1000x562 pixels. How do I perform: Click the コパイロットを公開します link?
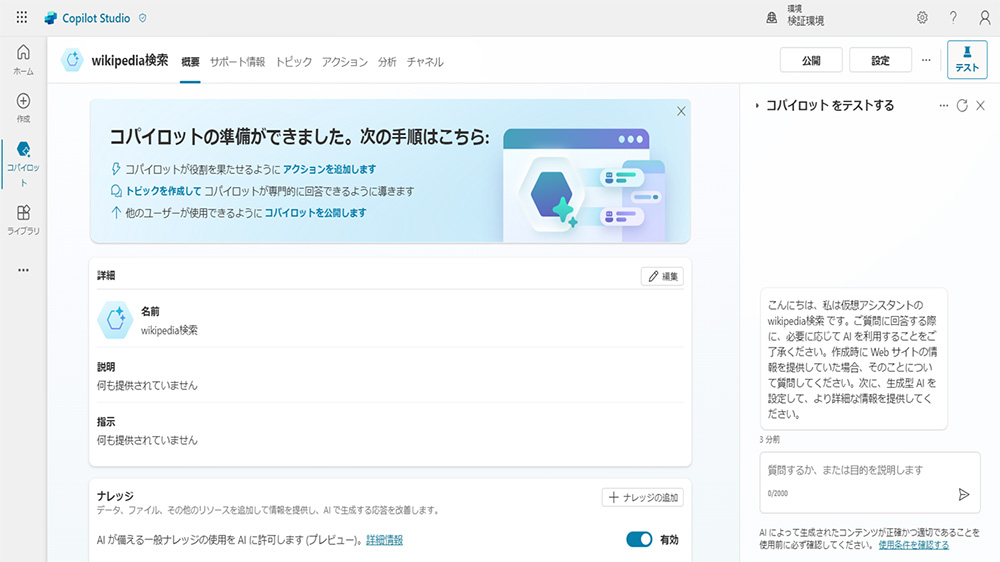point(315,212)
